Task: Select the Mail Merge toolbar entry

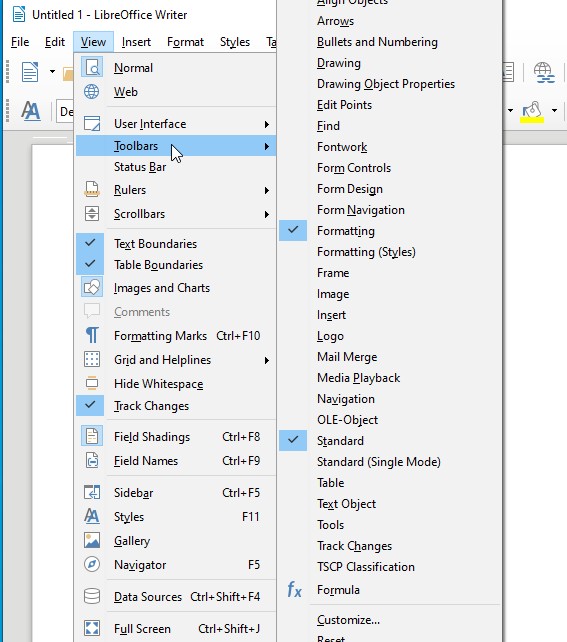Action: [389, 357]
